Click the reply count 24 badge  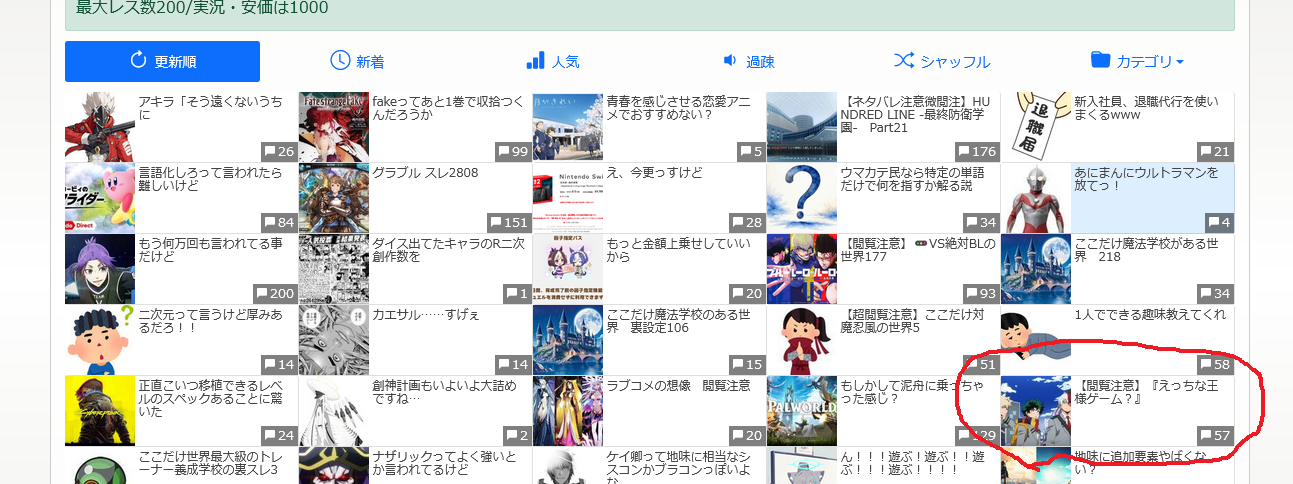[279, 435]
